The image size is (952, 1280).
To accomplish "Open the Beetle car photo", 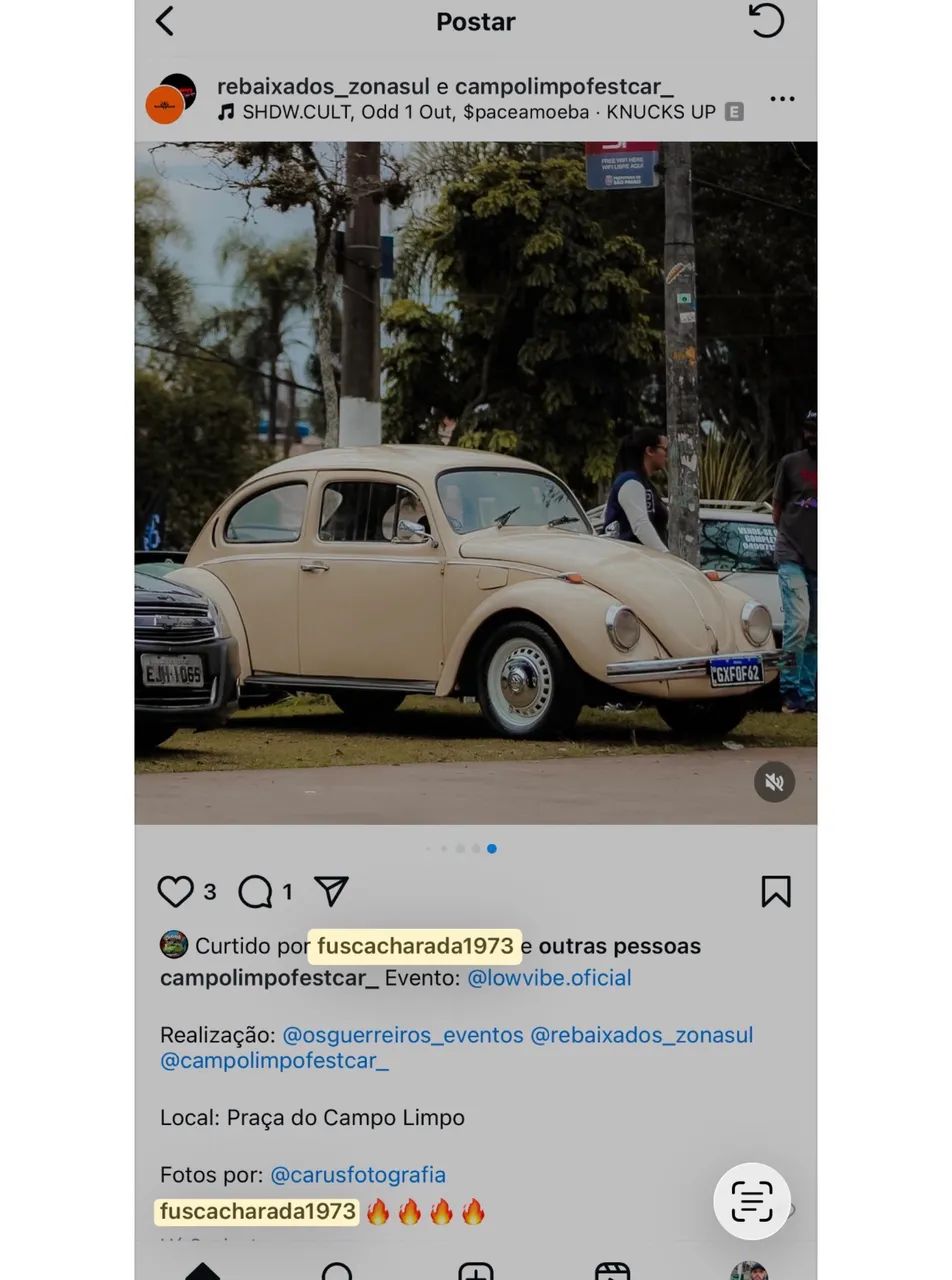I will click(476, 483).
